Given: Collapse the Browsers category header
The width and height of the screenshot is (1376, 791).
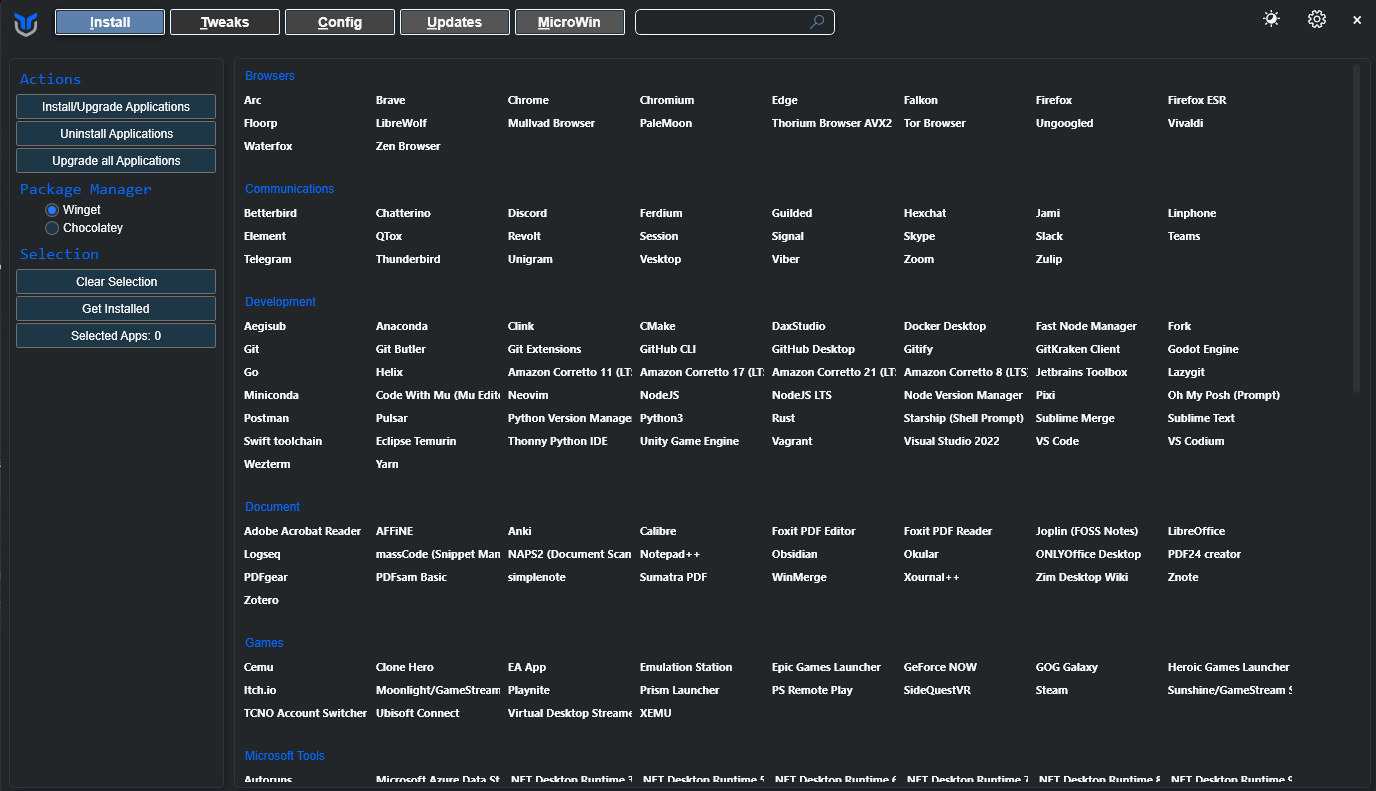Looking at the screenshot, I should coord(270,76).
